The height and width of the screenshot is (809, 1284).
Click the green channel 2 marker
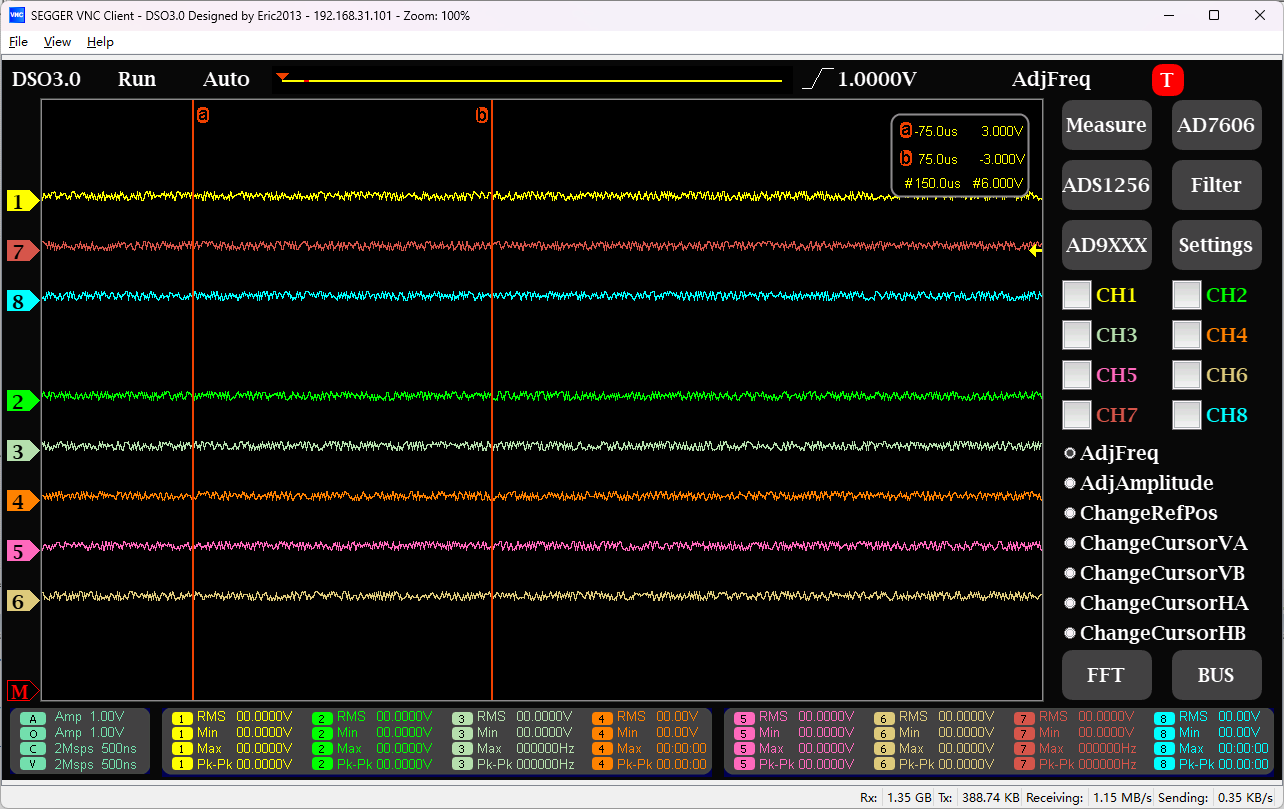tap(21, 402)
